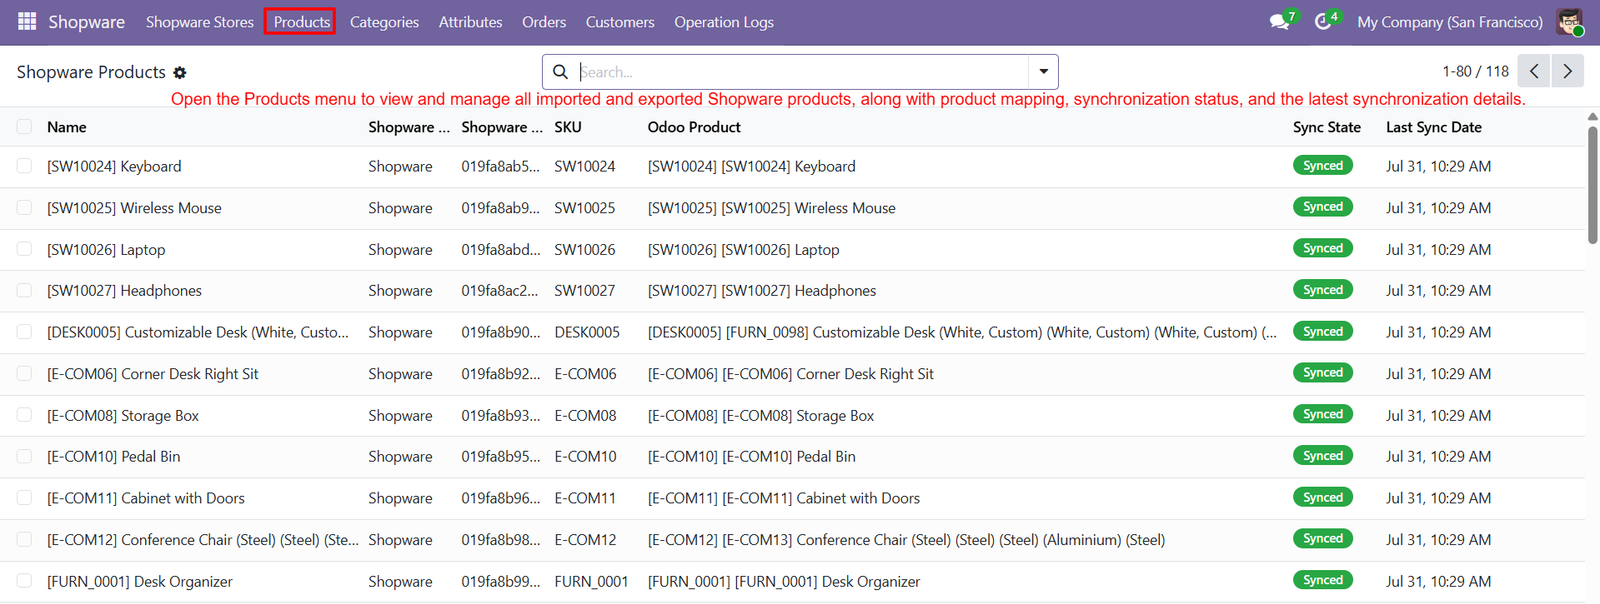
Task: Open the Categories menu
Action: pyautogui.click(x=384, y=22)
